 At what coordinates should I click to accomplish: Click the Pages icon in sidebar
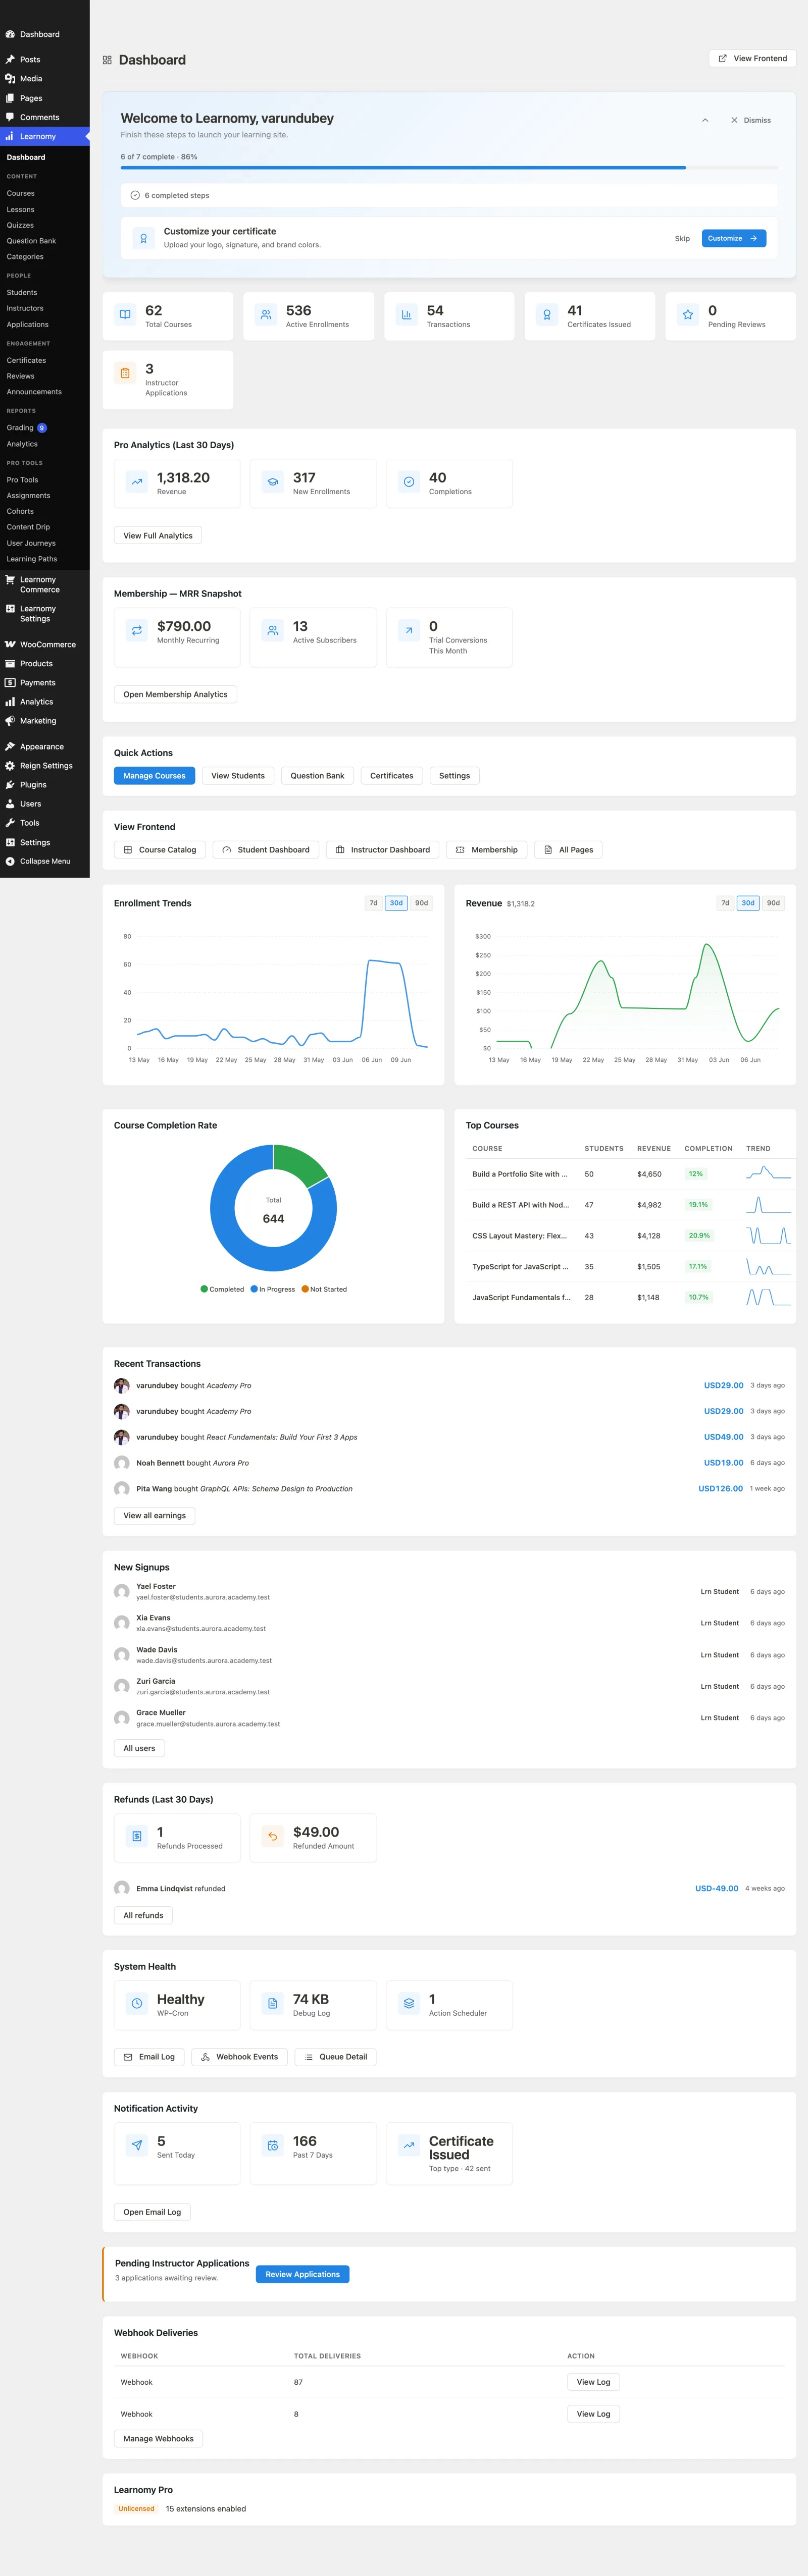click(x=10, y=98)
